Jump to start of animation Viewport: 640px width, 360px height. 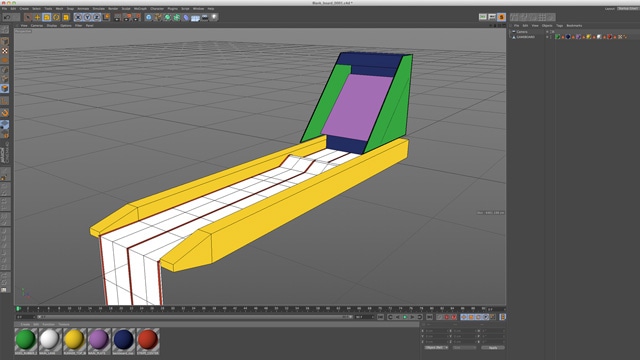click(380, 317)
